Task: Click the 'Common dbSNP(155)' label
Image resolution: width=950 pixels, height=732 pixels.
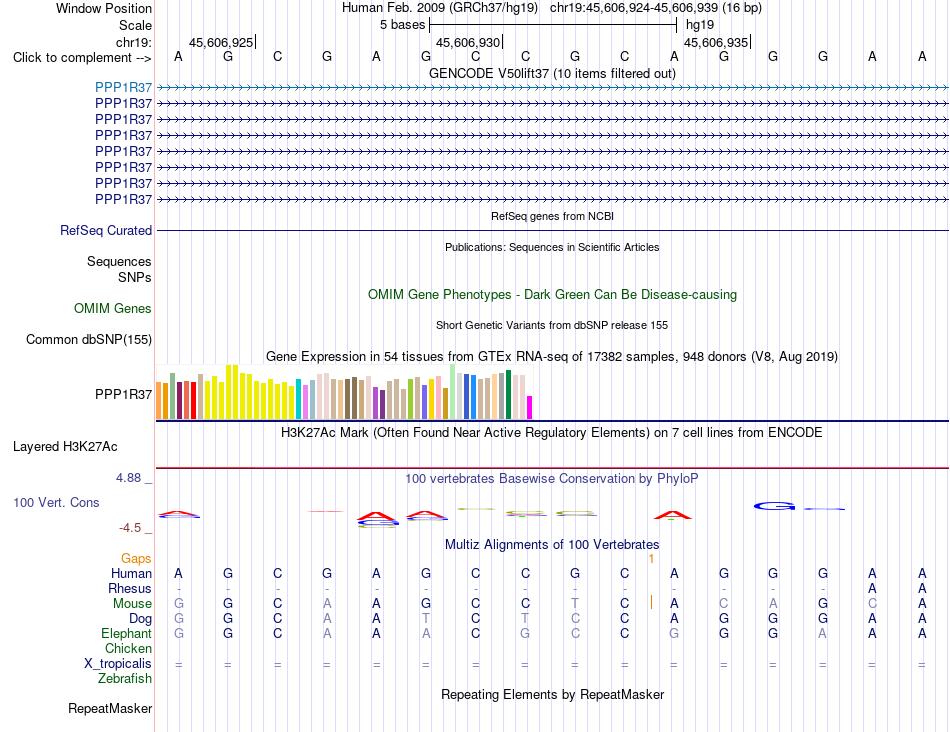Action: click(x=88, y=339)
